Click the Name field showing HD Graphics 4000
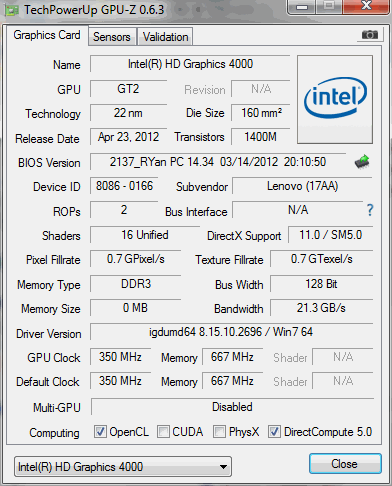The image size is (392, 486). point(190,64)
